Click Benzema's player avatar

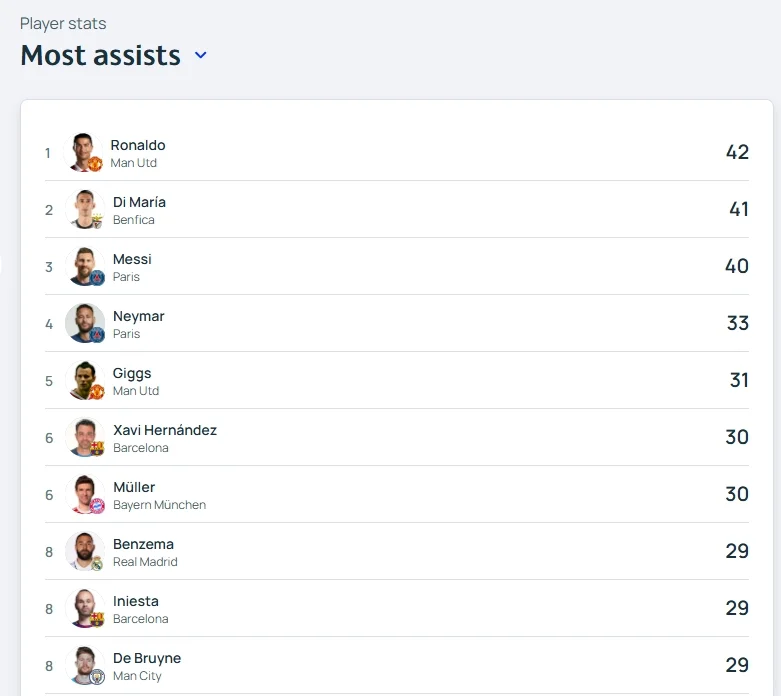(x=85, y=551)
